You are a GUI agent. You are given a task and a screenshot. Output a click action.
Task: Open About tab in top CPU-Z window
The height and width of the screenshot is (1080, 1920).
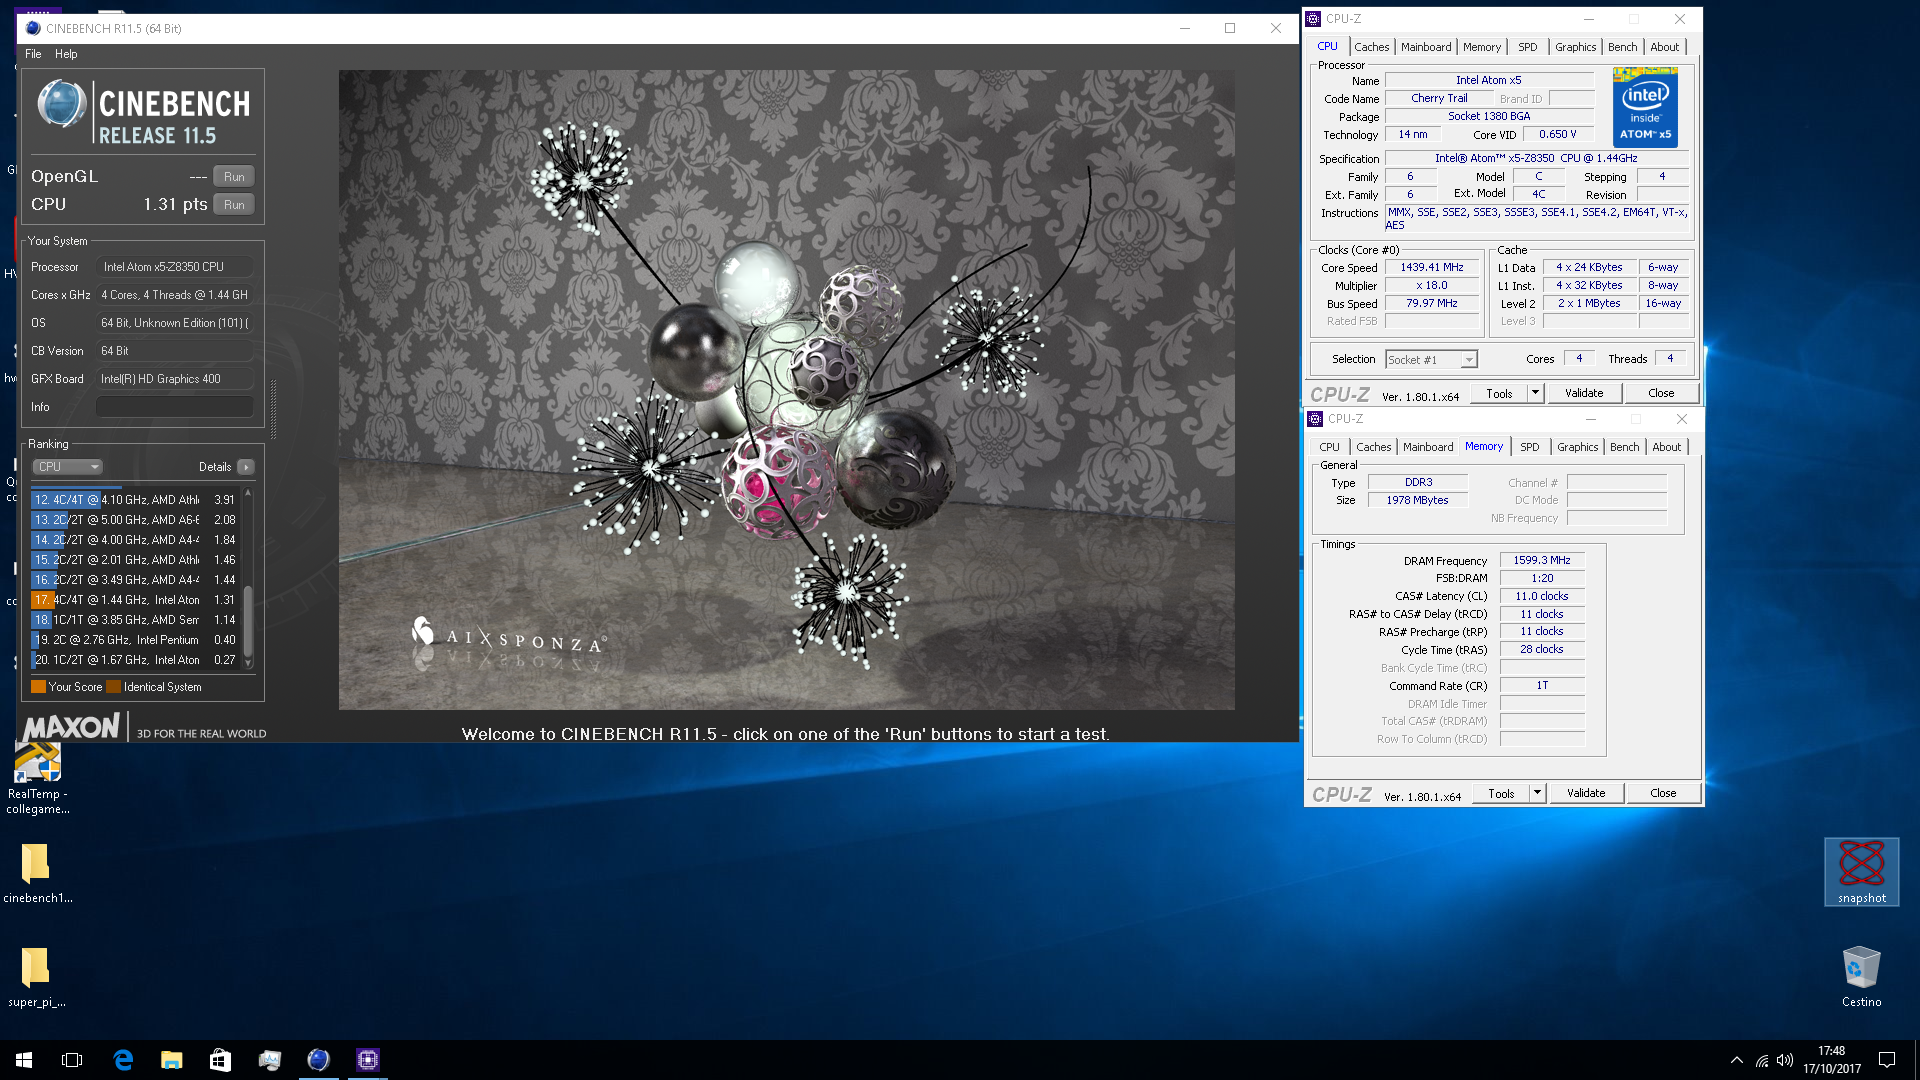pyautogui.click(x=1664, y=47)
